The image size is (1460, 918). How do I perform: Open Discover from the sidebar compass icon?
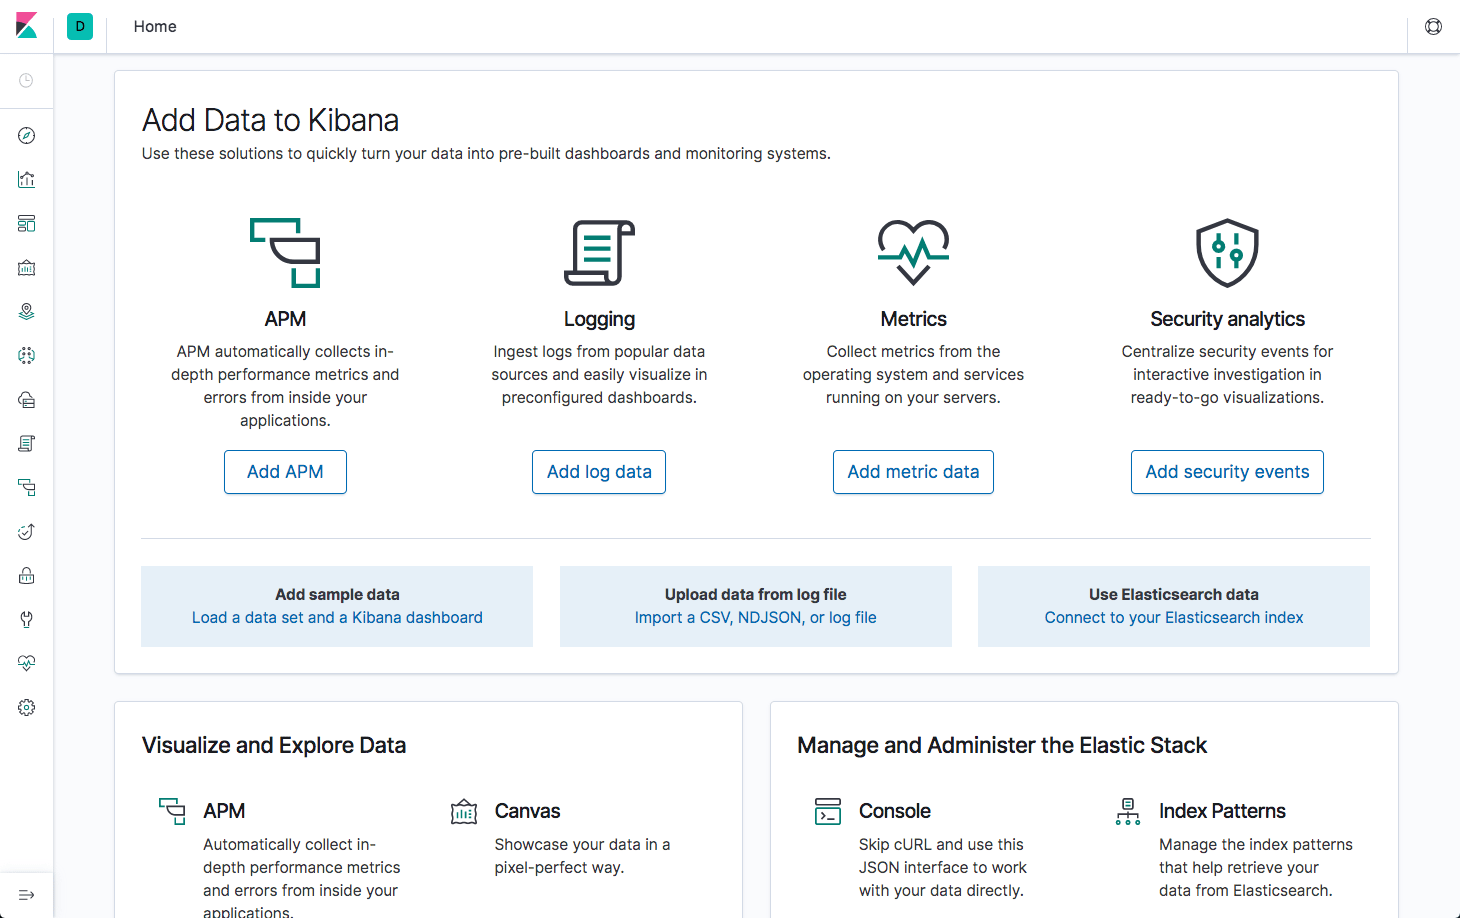[x=26, y=134]
